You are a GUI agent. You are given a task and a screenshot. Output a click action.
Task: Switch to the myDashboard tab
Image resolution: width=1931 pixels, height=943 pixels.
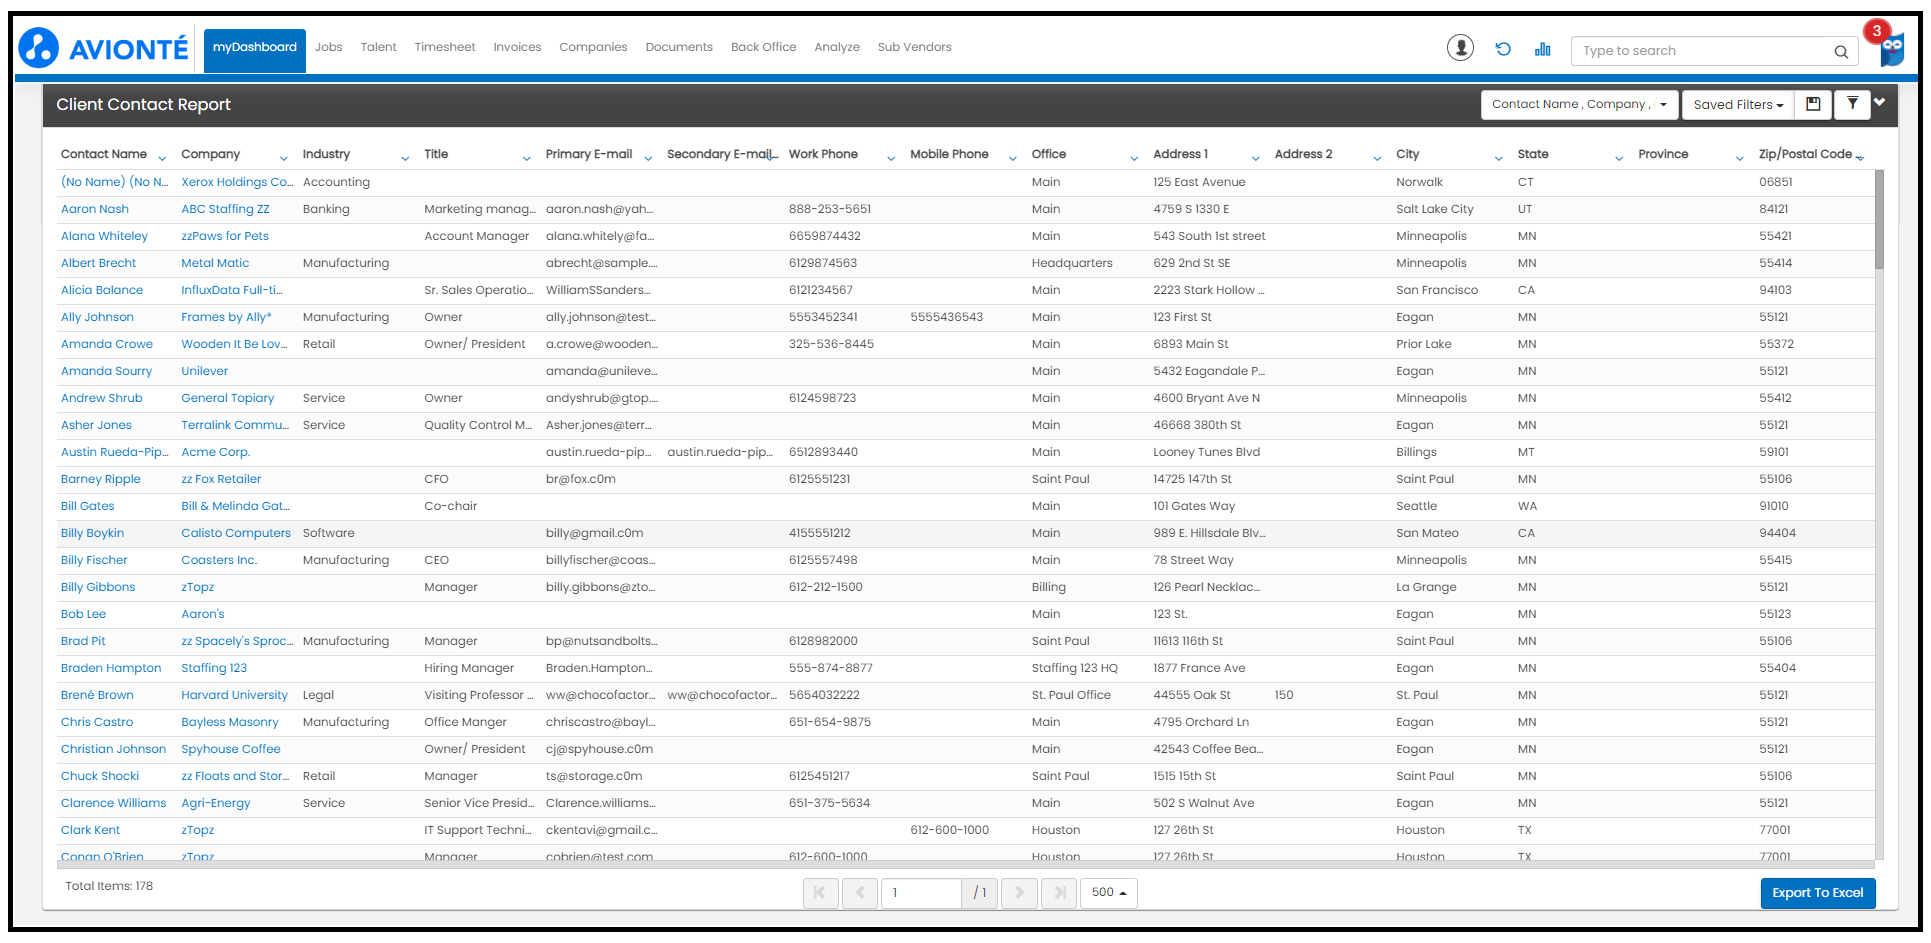coord(255,49)
